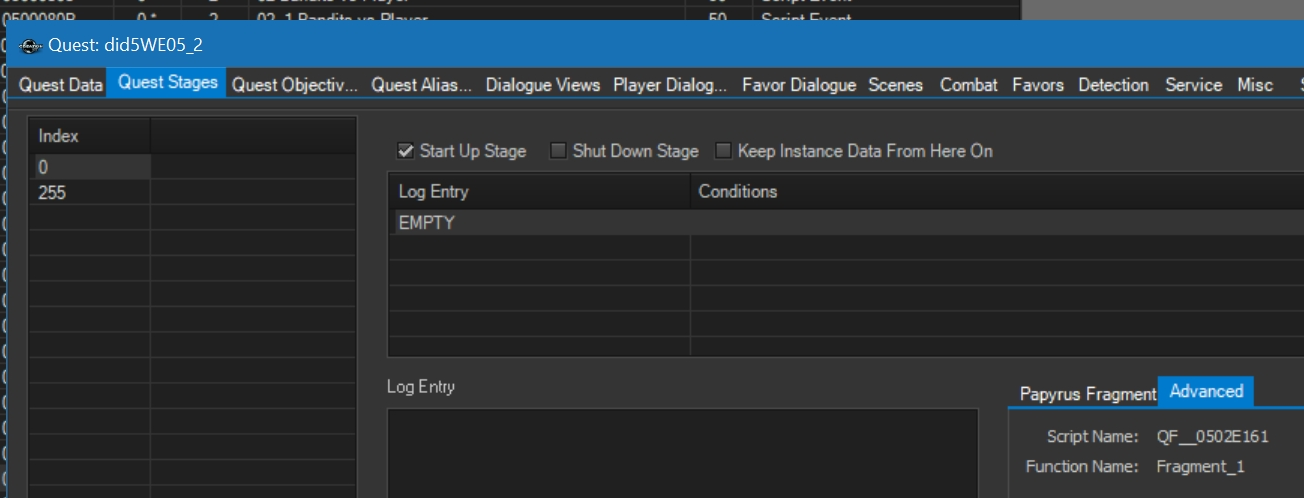Open the Player Dialogue tab
This screenshot has height=498, width=1304.
click(670, 85)
